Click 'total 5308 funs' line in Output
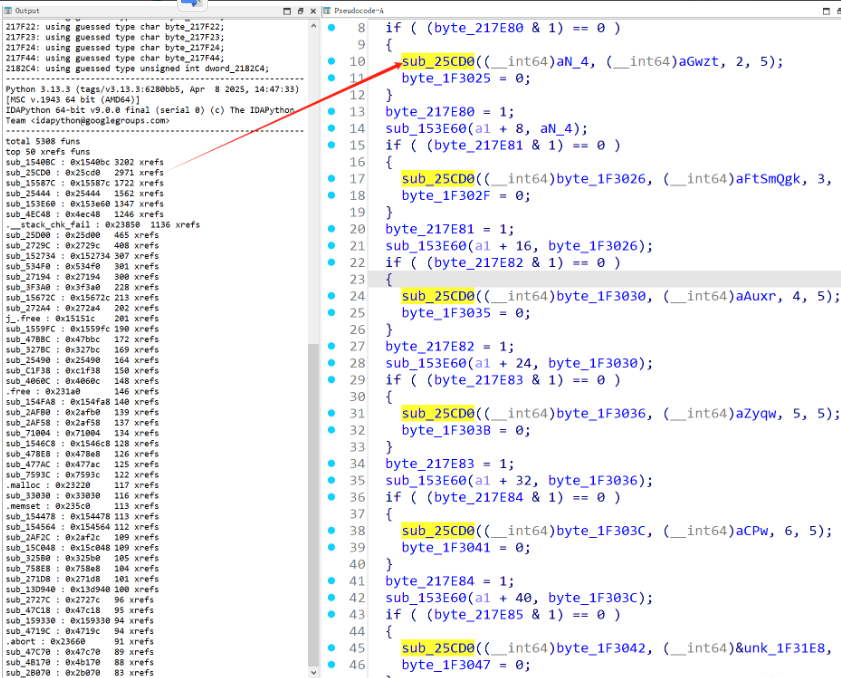Image resolution: width=841 pixels, height=678 pixels. click(43, 141)
